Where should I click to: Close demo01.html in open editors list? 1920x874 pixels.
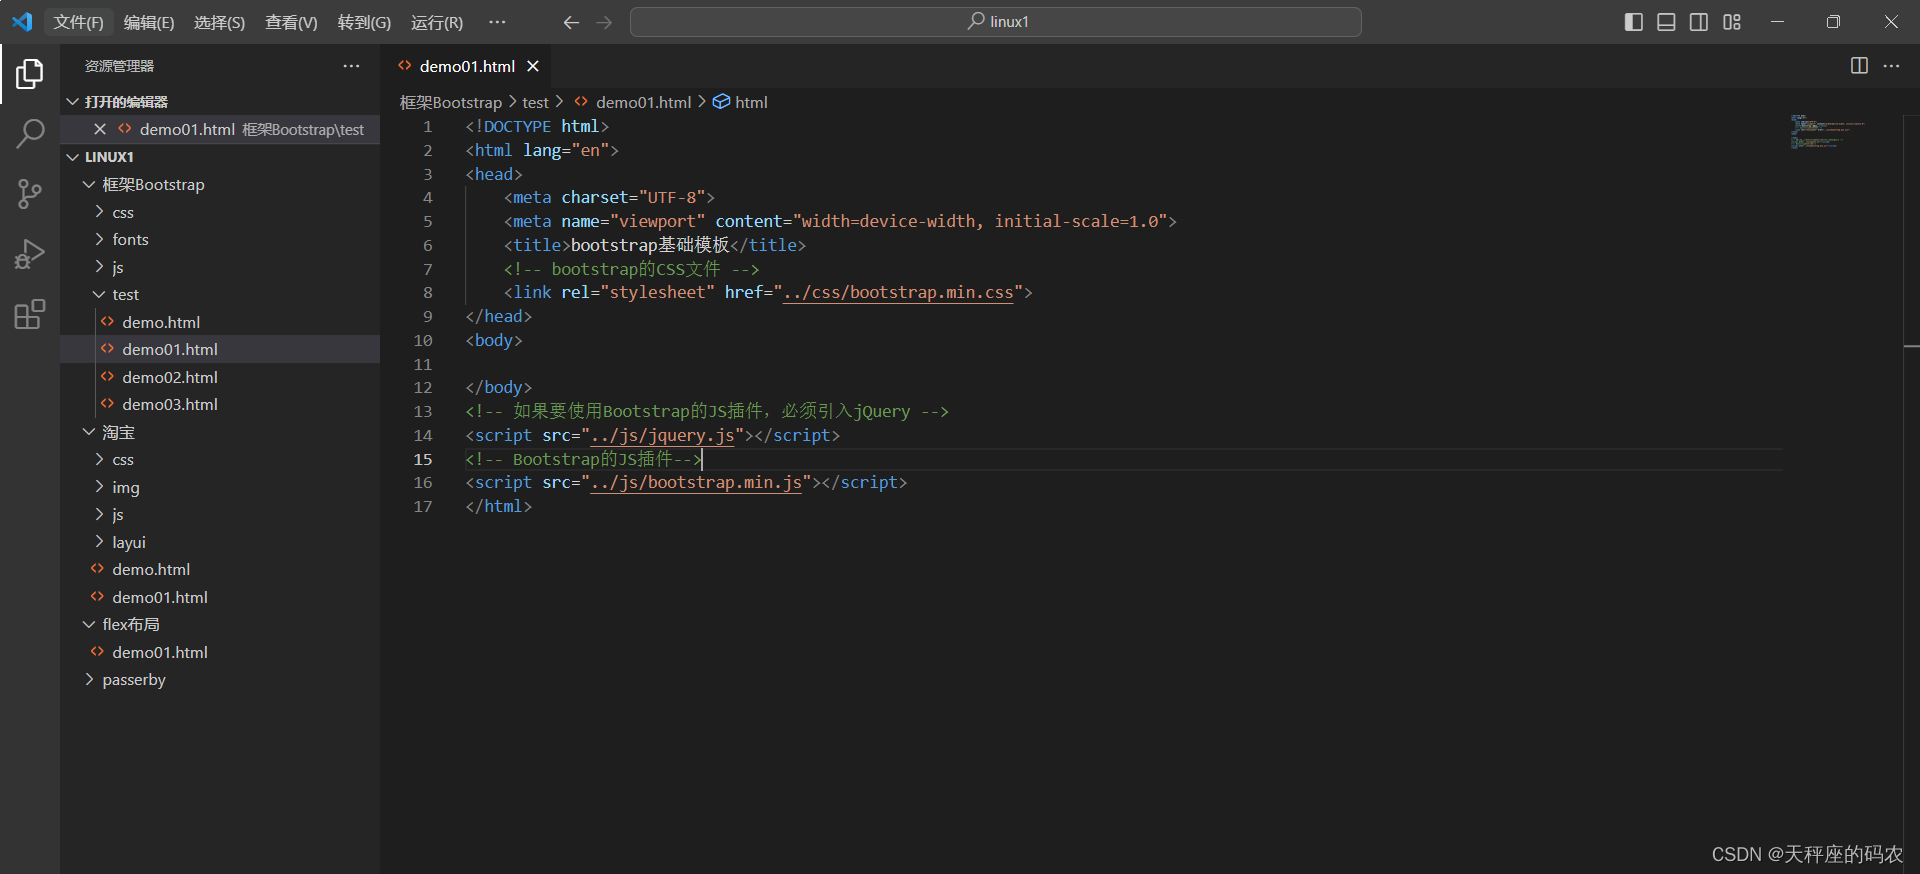point(99,129)
